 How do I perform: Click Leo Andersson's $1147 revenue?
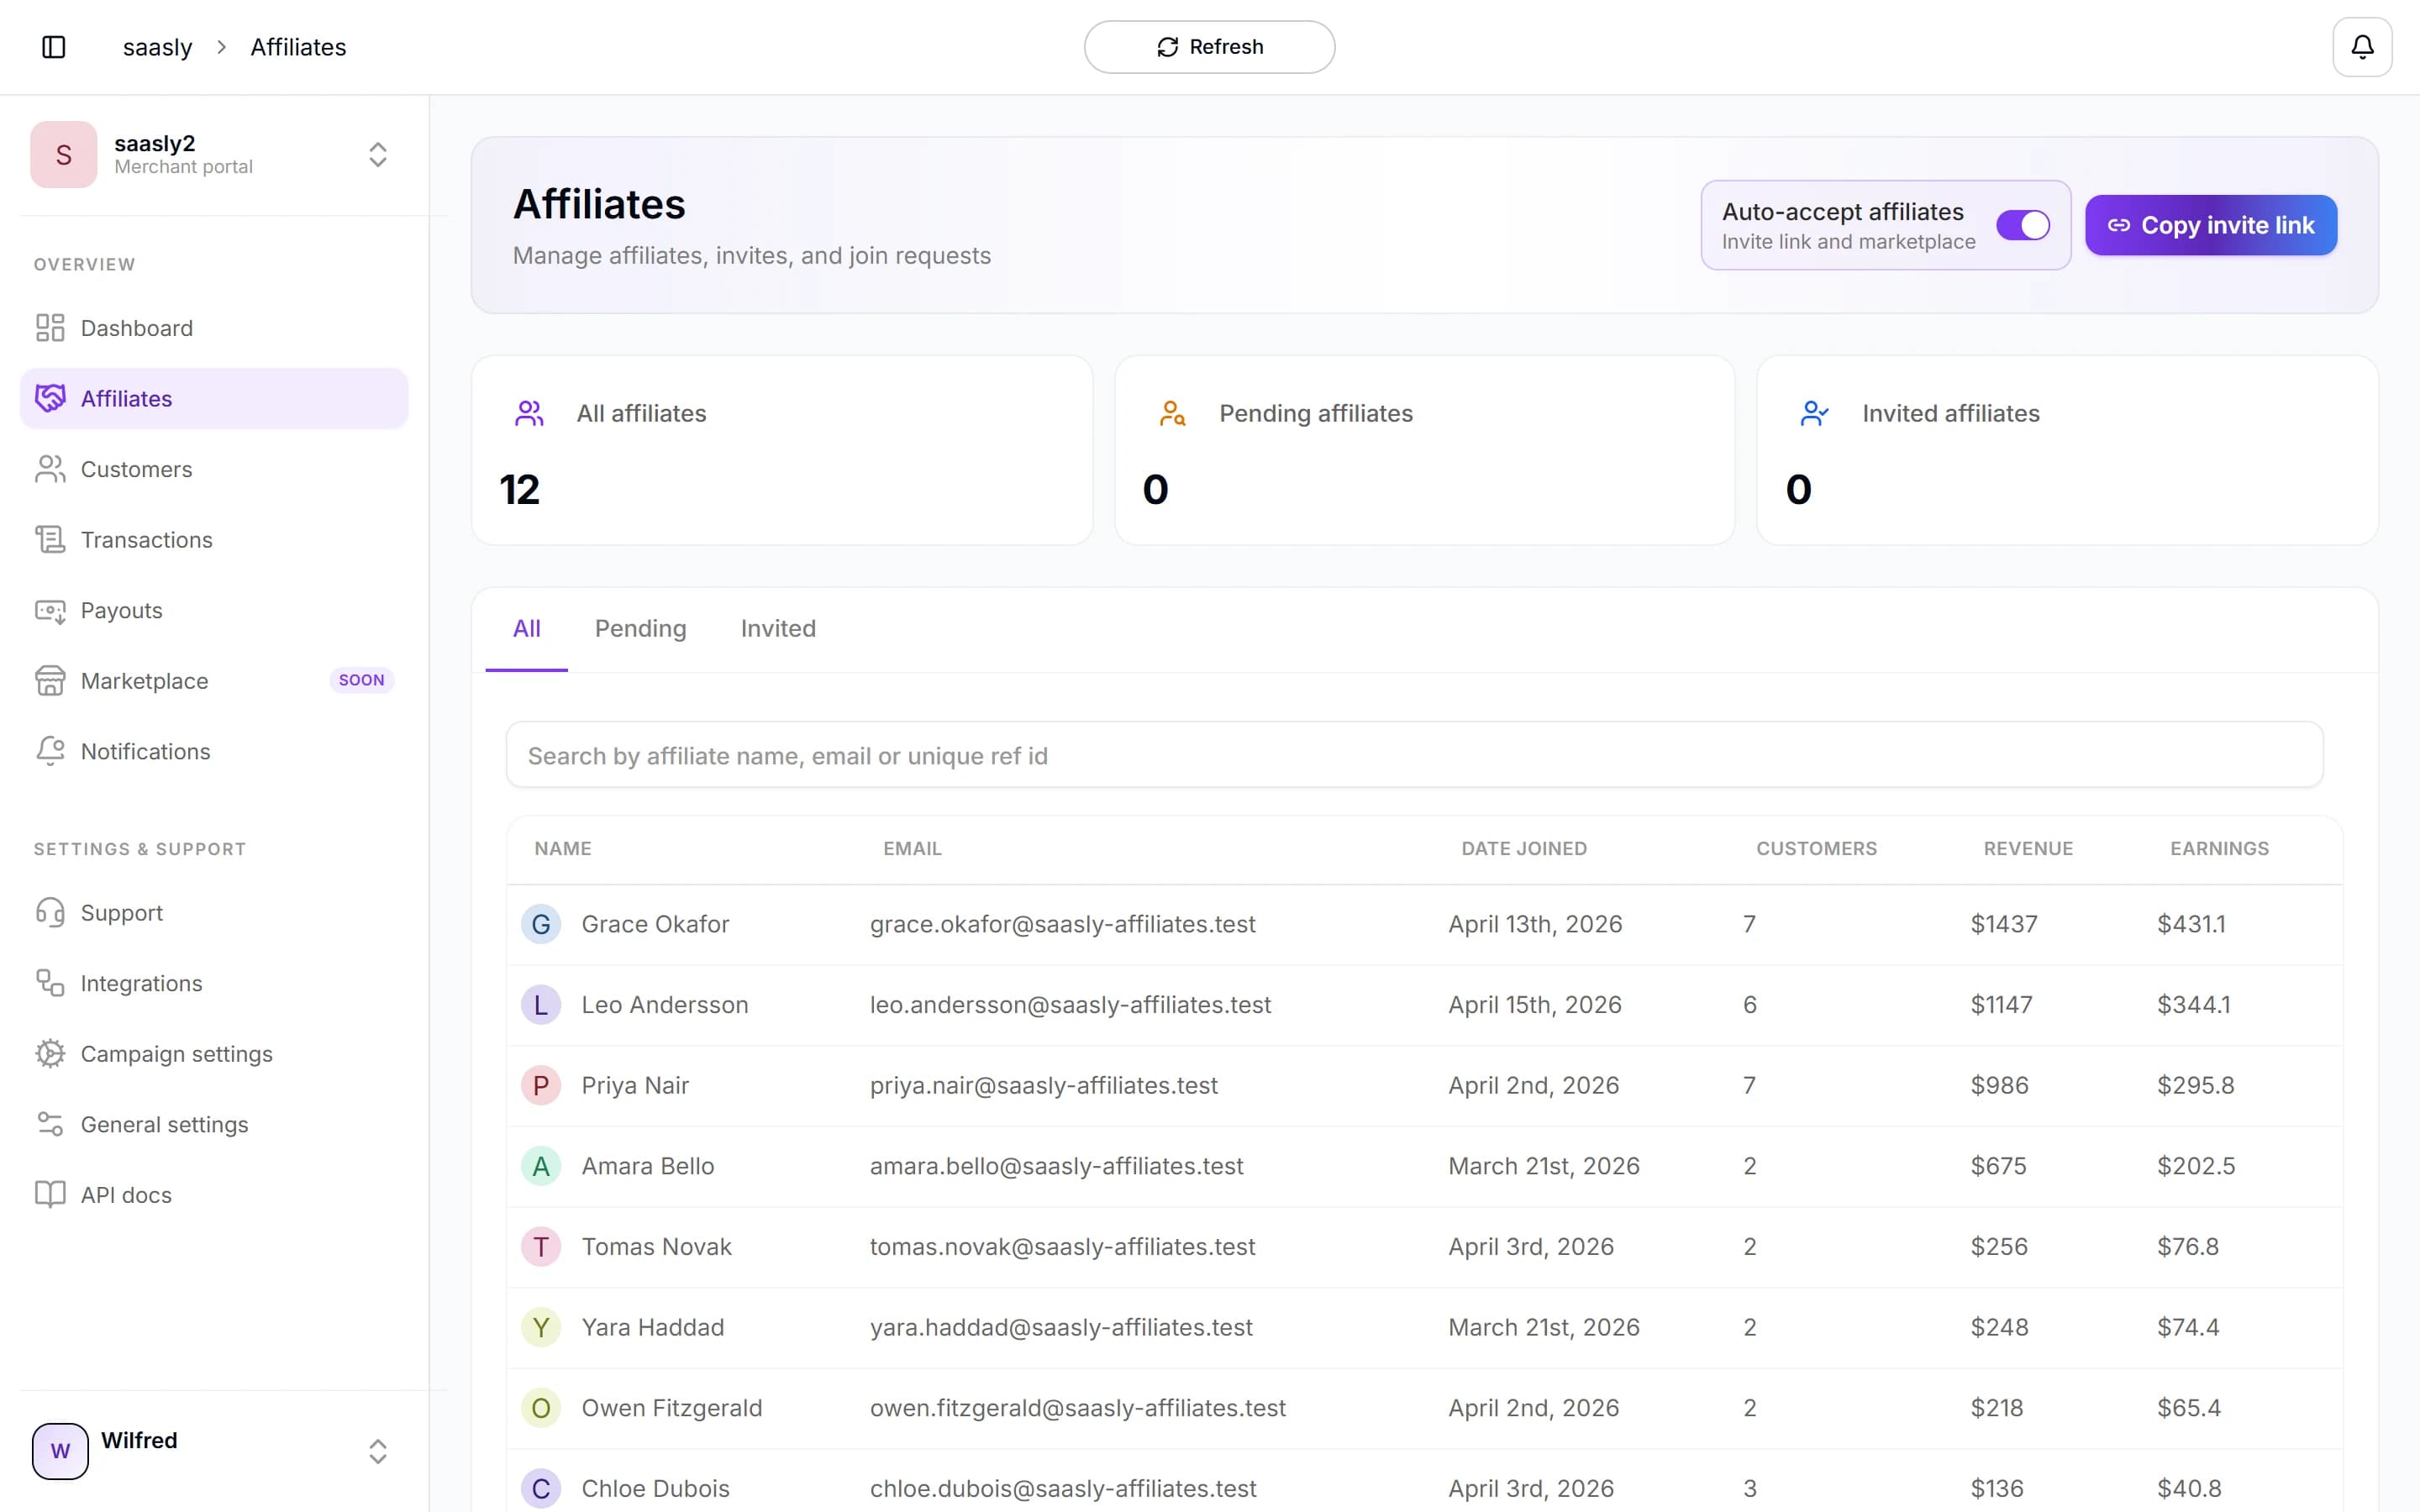[x=2001, y=1005]
